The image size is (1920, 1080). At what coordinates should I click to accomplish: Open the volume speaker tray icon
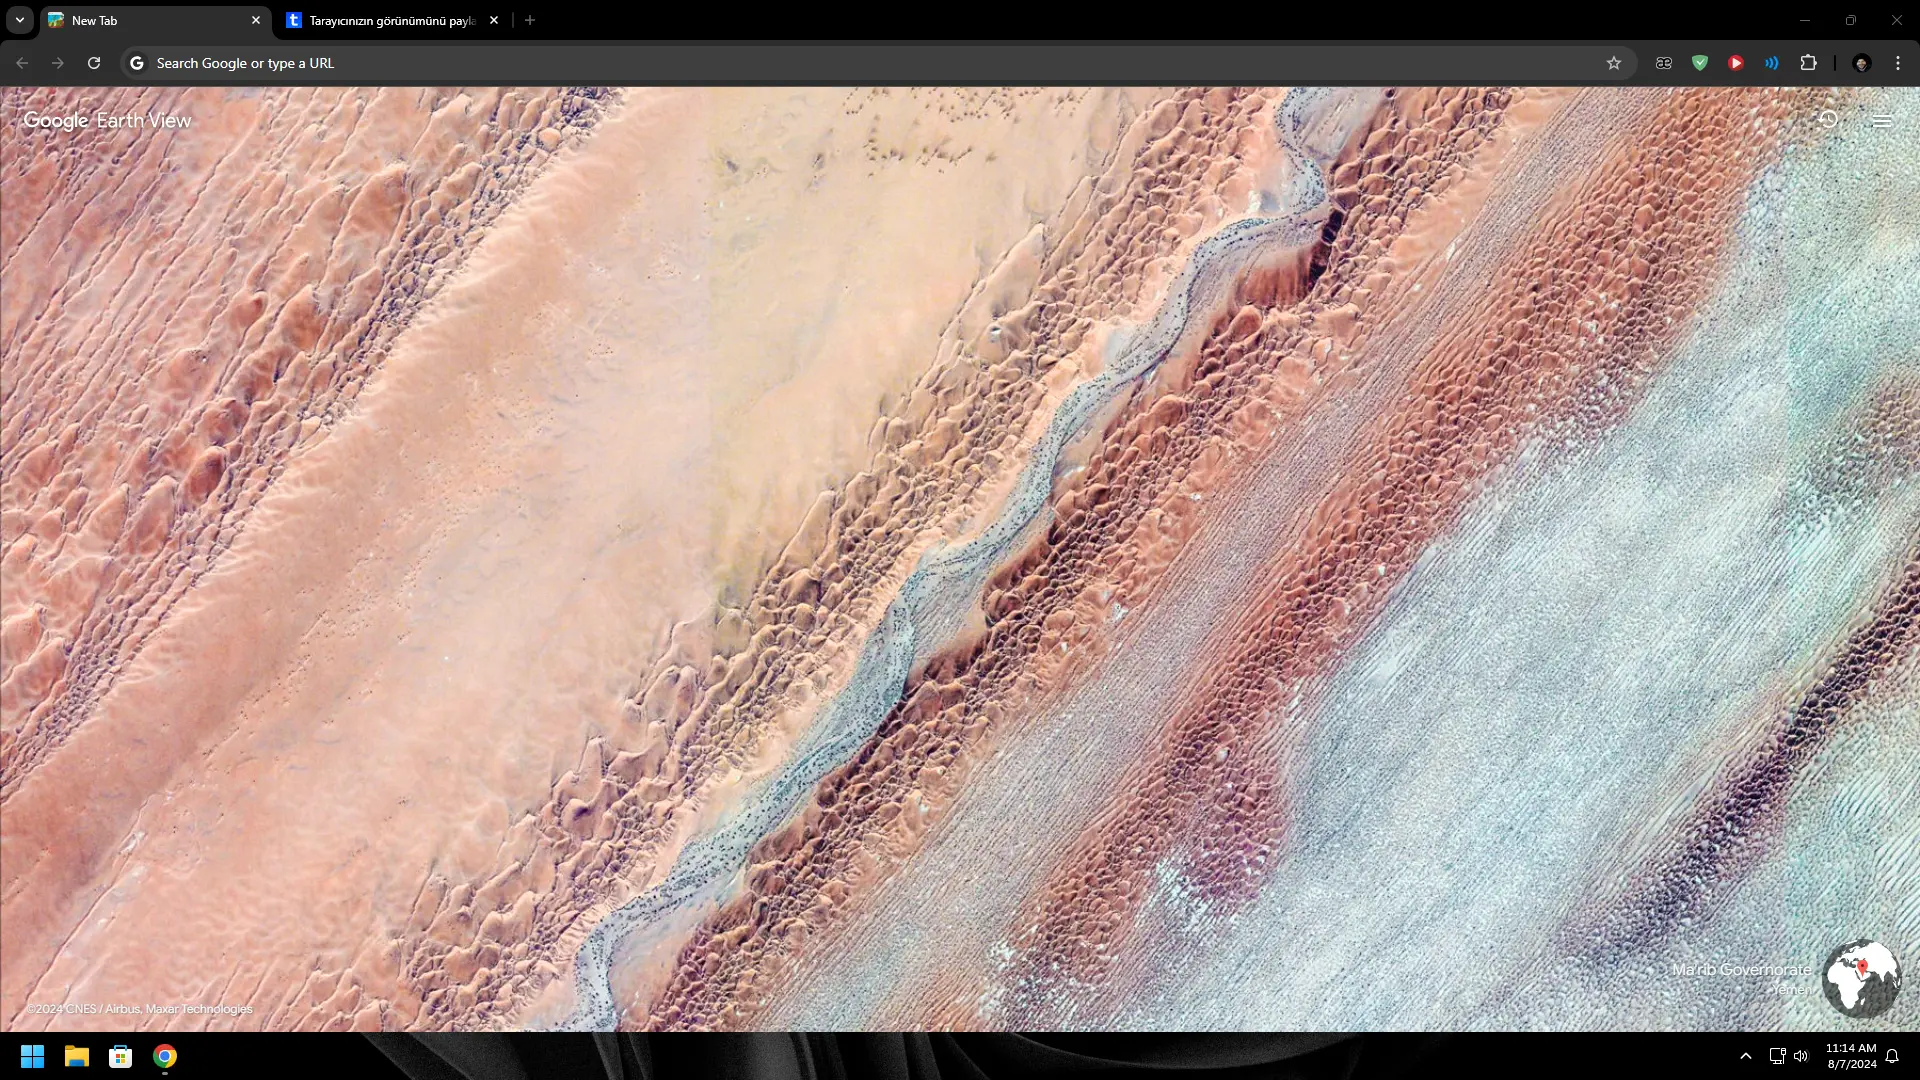click(1801, 1056)
